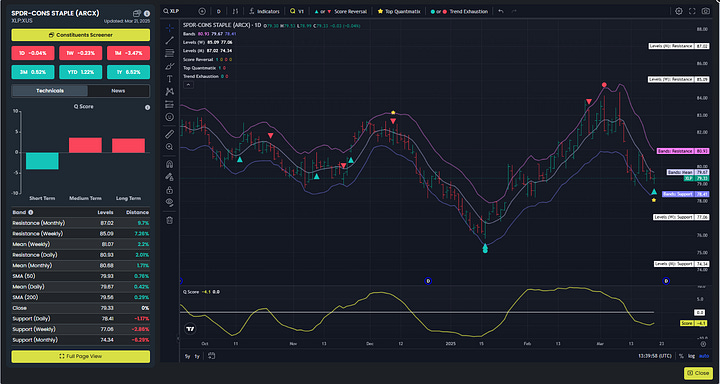Select the crosshair cursor tool
The image size is (720, 384).
[x=169, y=28]
